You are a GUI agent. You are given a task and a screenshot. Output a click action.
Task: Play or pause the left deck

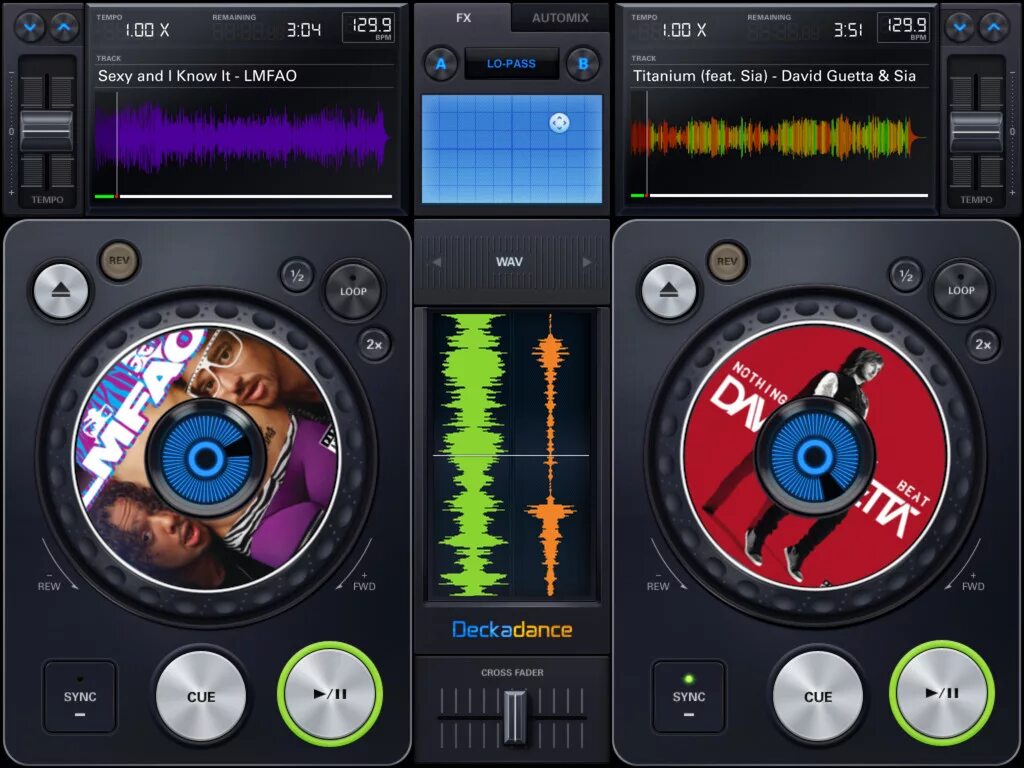click(x=330, y=694)
